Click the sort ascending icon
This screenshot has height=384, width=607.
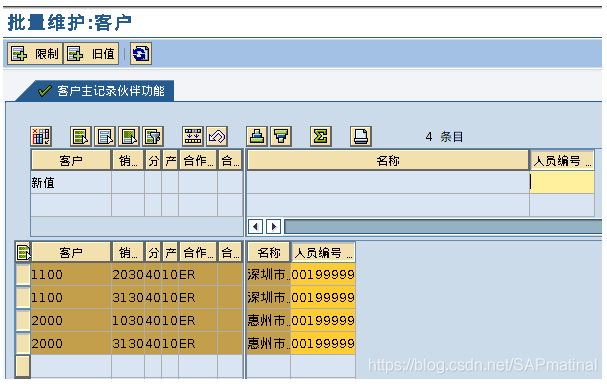[x=257, y=136]
